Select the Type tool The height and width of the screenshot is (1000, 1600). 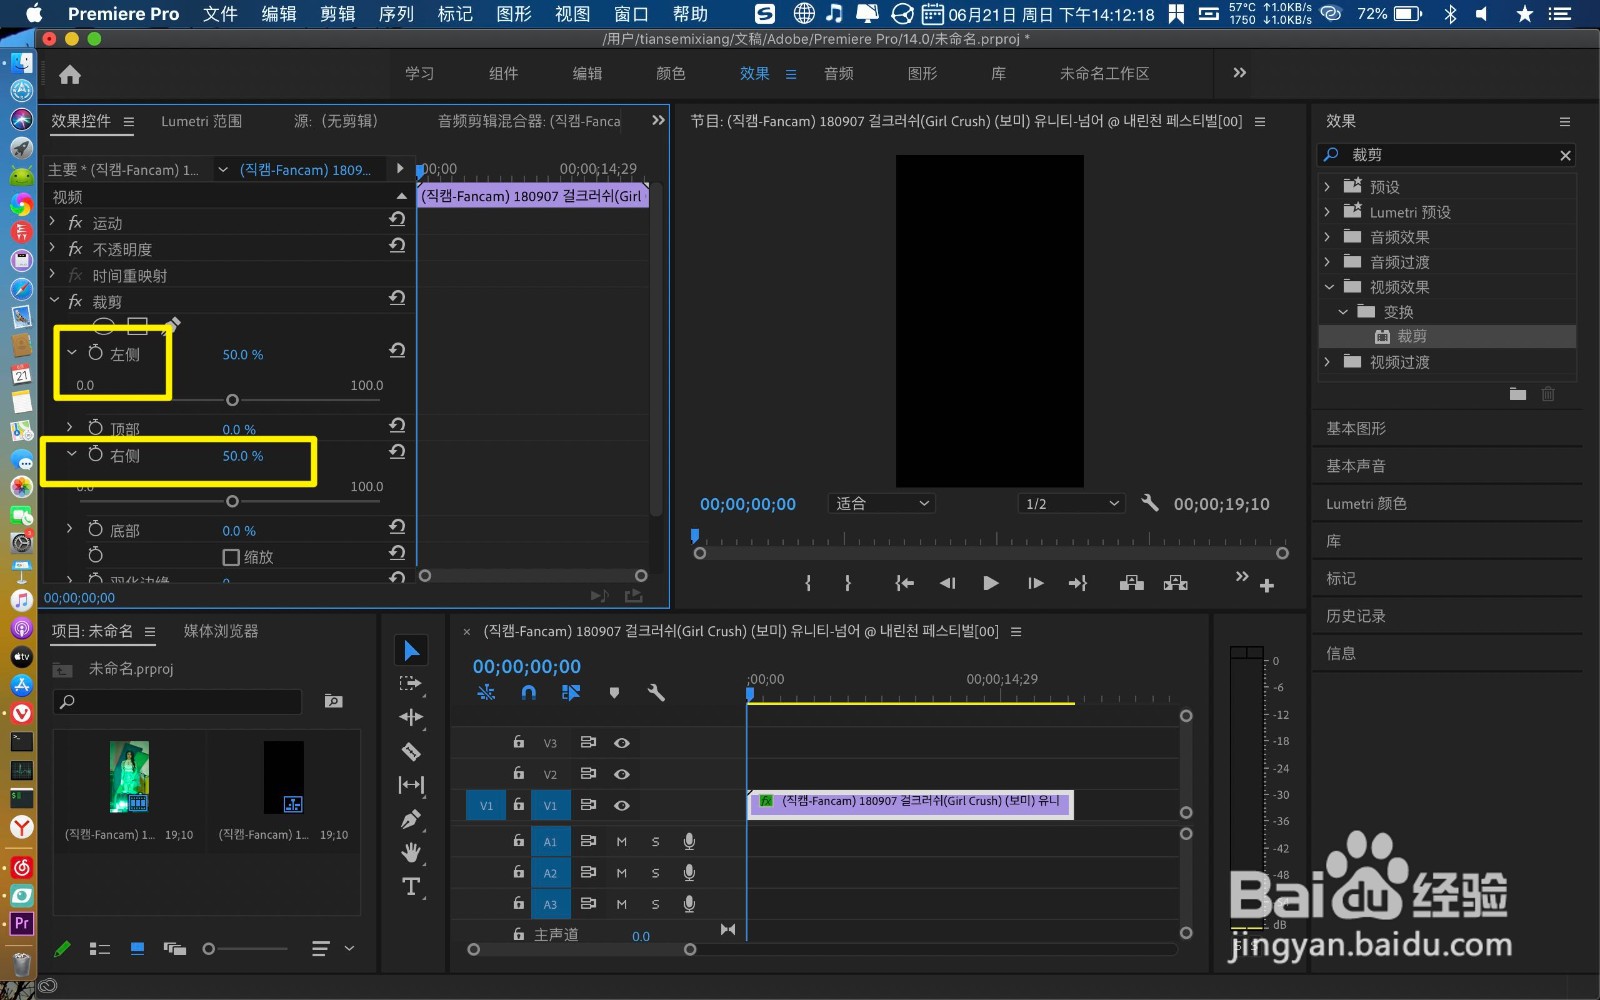411,887
